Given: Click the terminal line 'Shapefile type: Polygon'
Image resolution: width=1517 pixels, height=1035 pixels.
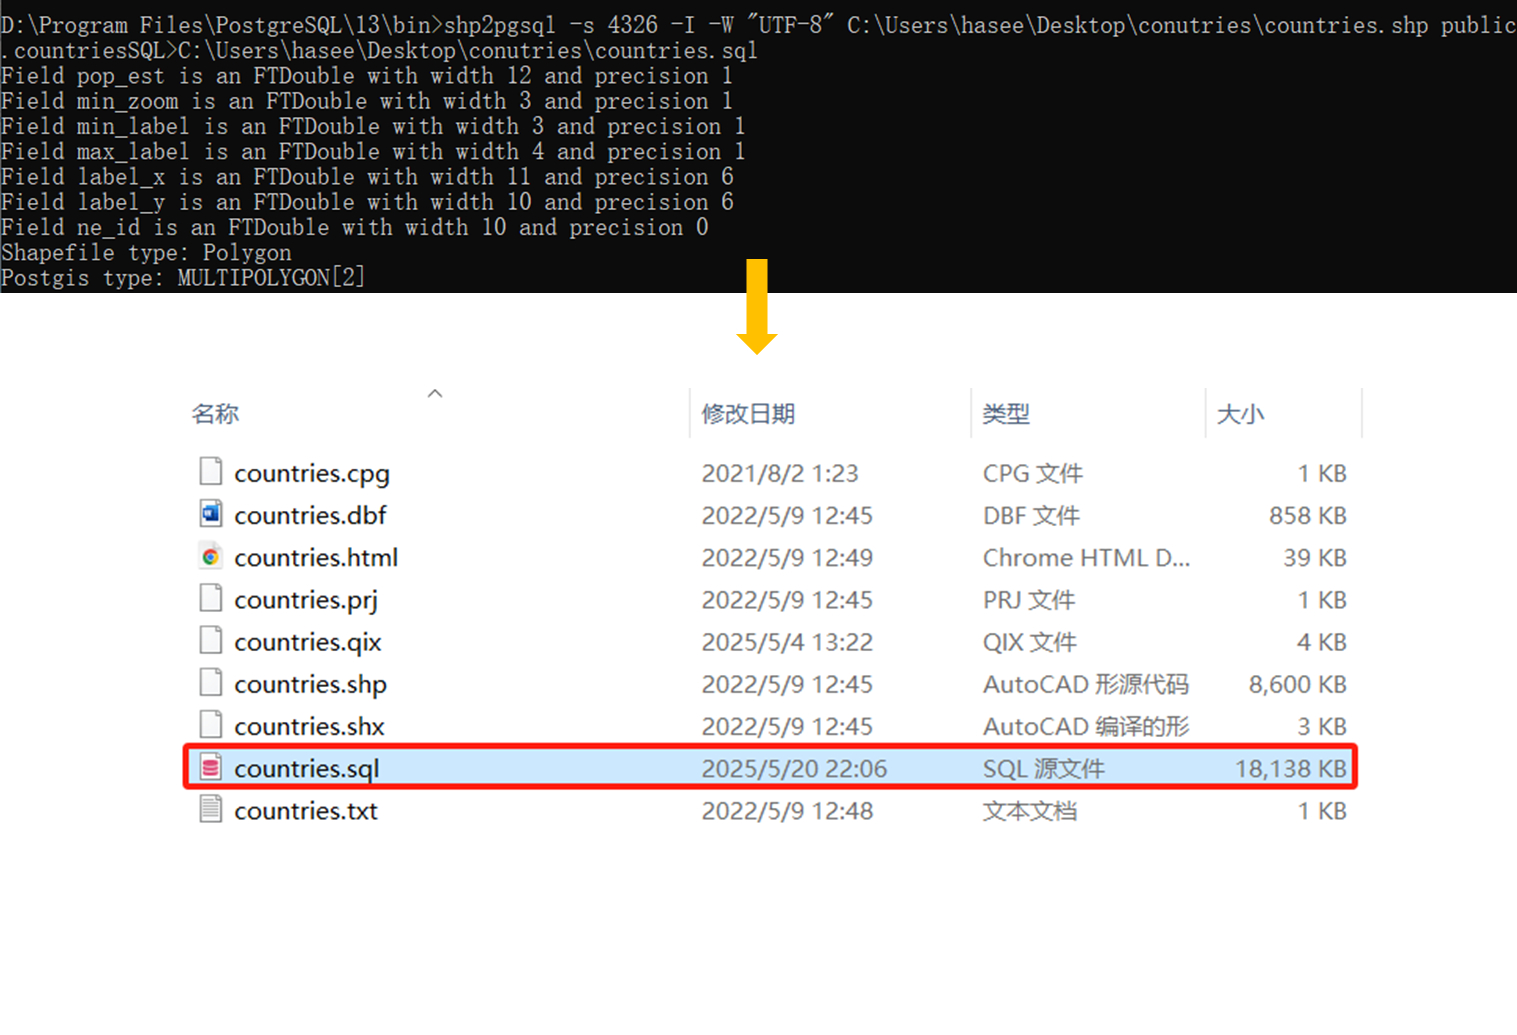Looking at the screenshot, I should click(146, 252).
